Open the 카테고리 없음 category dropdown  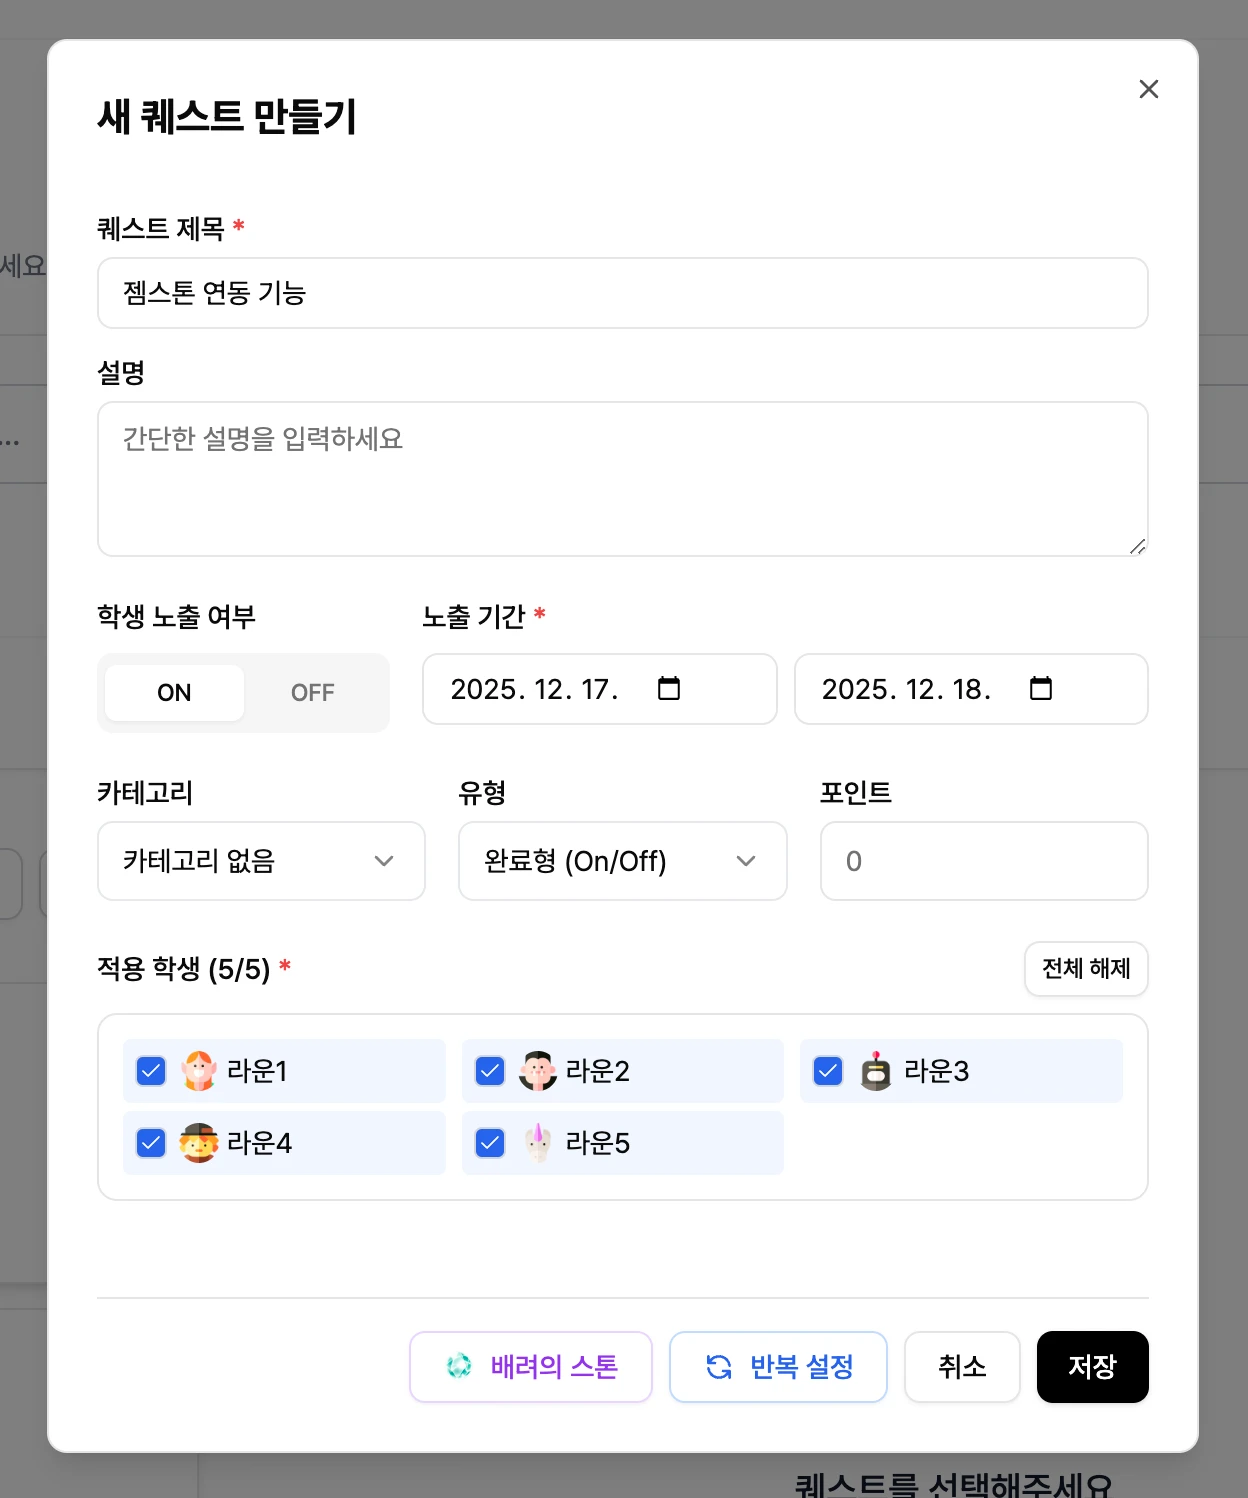coord(261,861)
